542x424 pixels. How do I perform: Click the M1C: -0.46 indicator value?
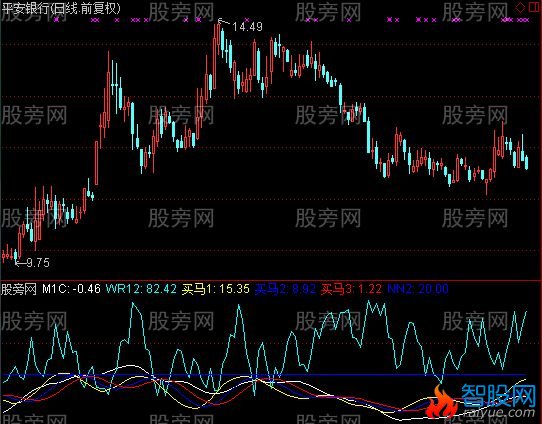[71, 289]
